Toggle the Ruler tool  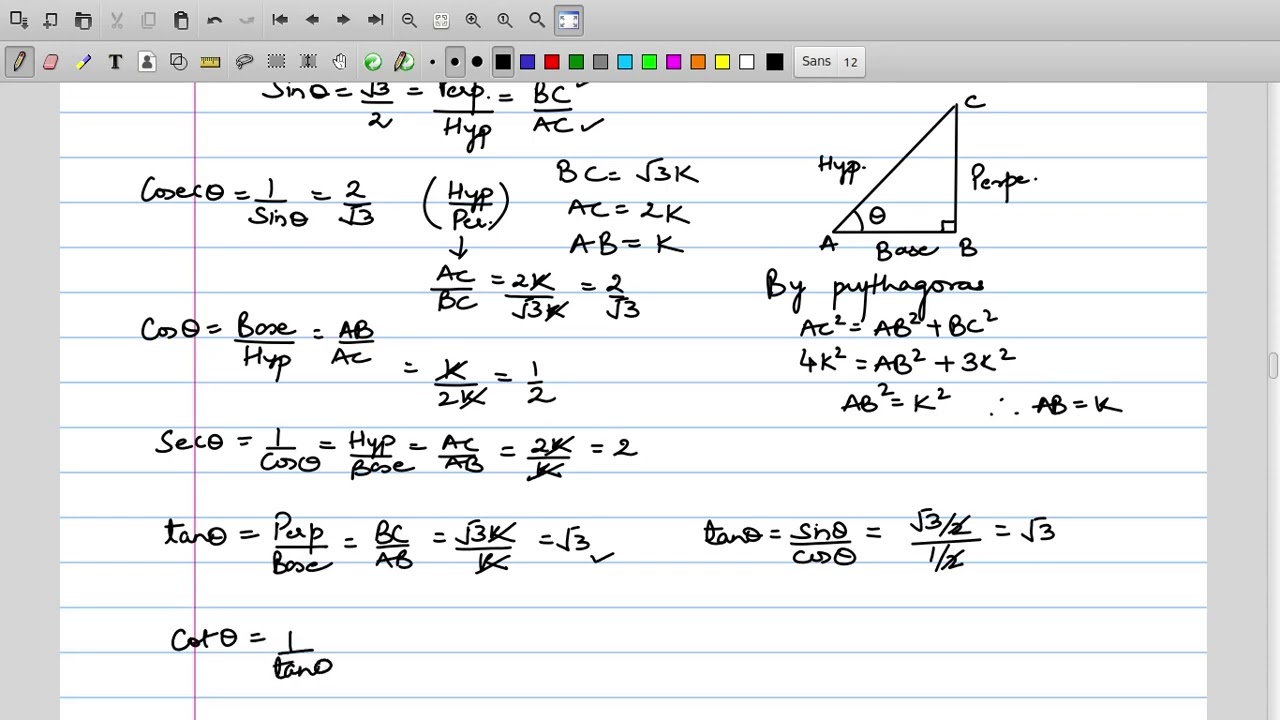(211, 62)
